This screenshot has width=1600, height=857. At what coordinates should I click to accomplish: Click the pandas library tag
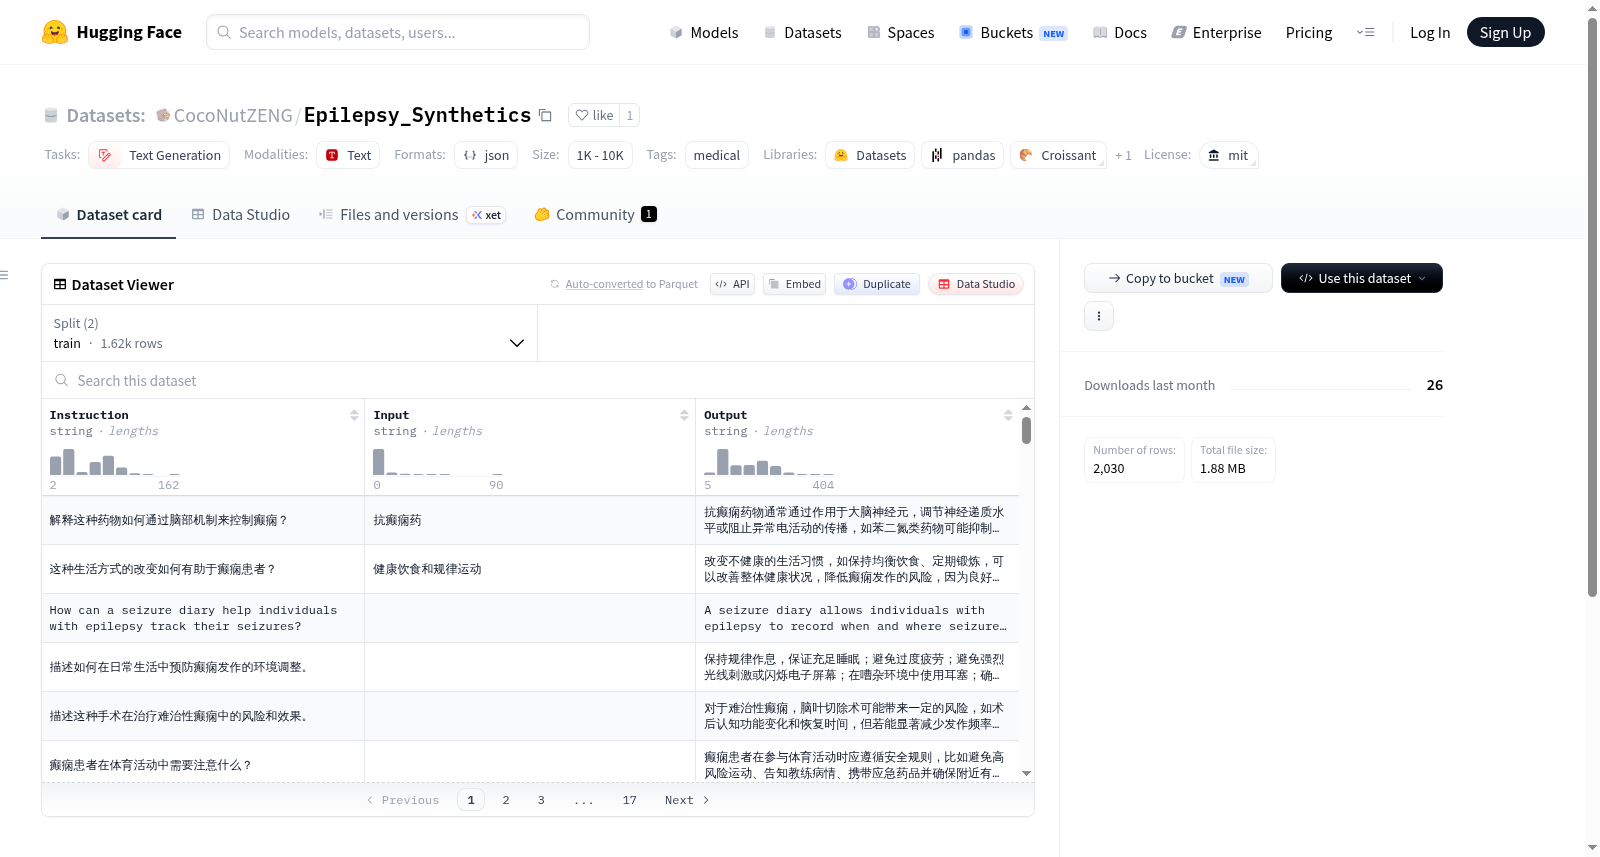pyautogui.click(x=963, y=155)
